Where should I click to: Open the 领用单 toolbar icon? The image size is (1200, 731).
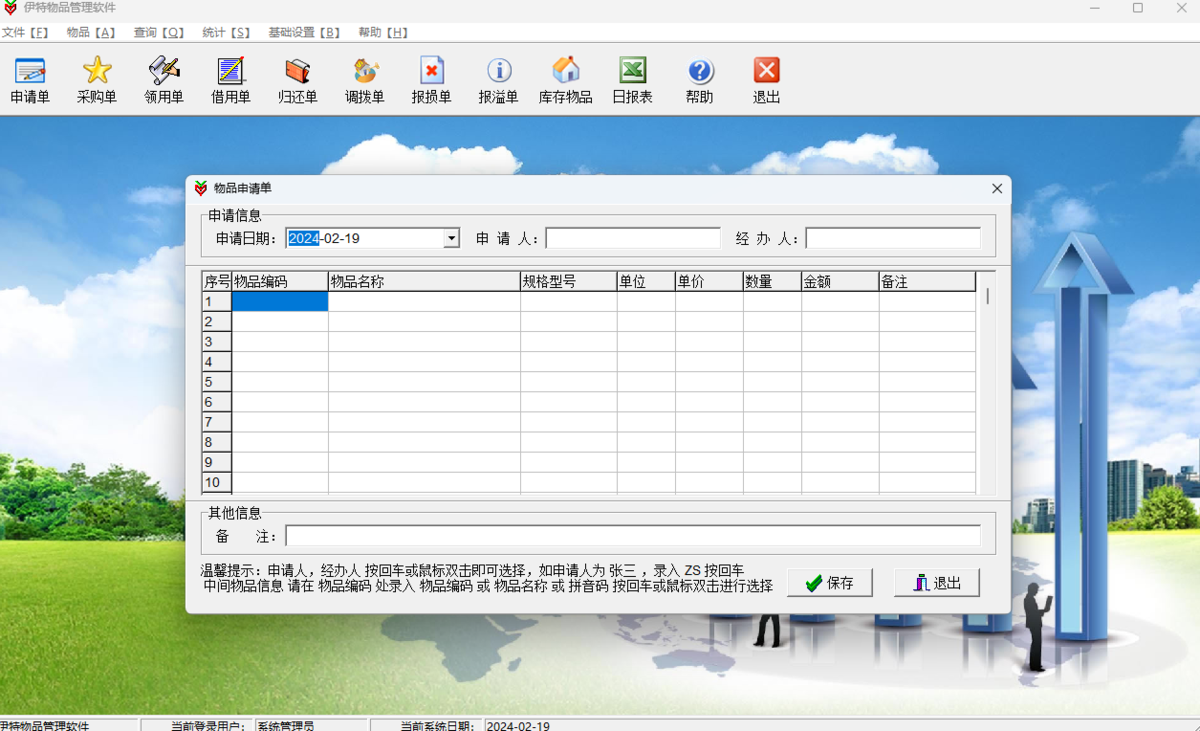[164, 72]
